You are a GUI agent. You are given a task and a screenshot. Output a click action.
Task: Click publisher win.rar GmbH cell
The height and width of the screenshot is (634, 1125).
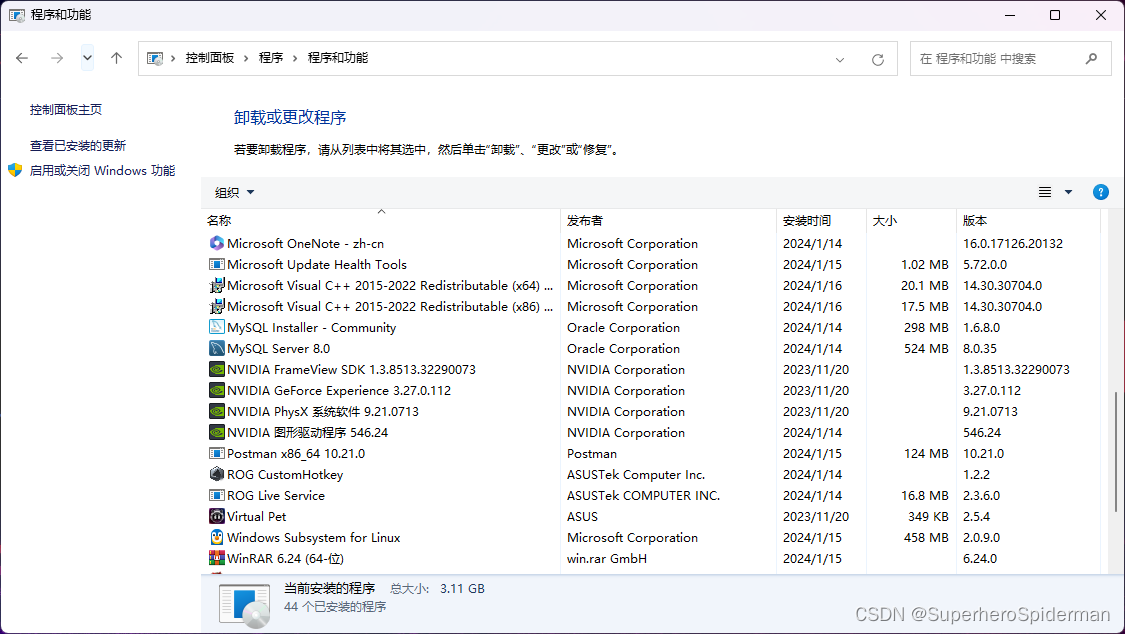pyautogui.click(x=606, y=558)
